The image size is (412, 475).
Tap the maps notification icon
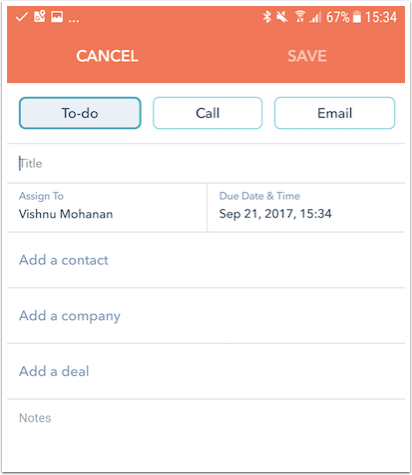click(x=39, y=16)
